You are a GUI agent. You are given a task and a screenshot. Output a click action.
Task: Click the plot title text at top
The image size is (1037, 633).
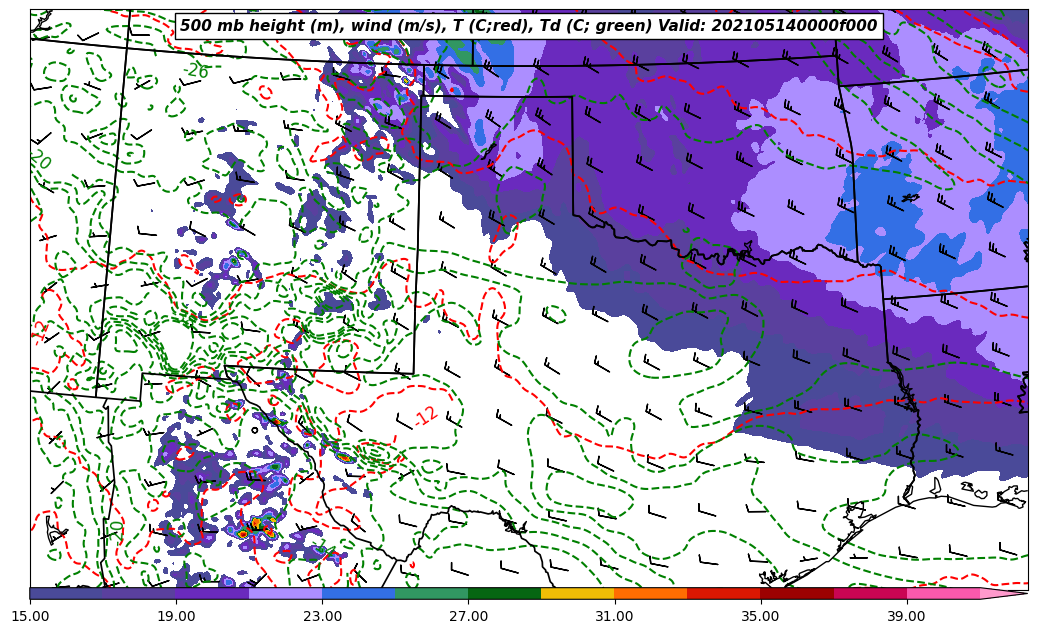click(528, 26)
